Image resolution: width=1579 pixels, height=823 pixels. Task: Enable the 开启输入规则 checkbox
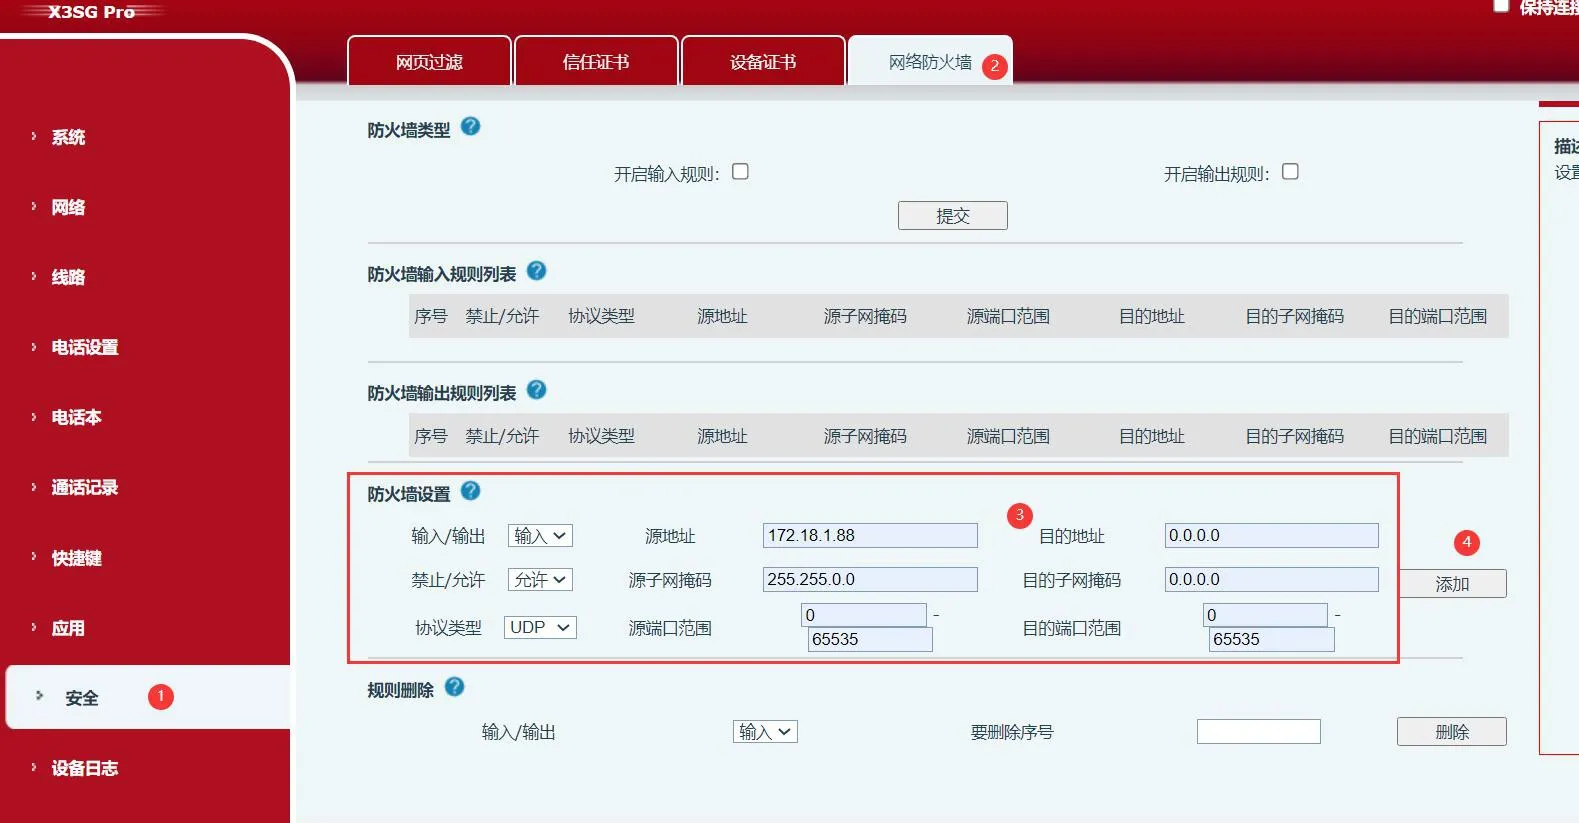point(740,172)
